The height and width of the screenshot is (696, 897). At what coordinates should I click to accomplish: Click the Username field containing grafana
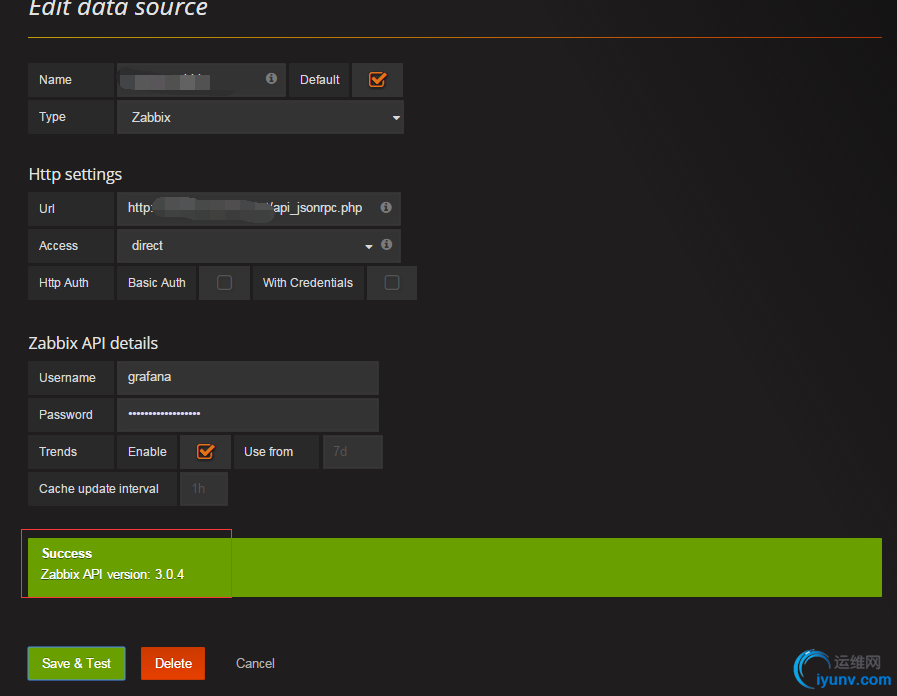[248, 377]
